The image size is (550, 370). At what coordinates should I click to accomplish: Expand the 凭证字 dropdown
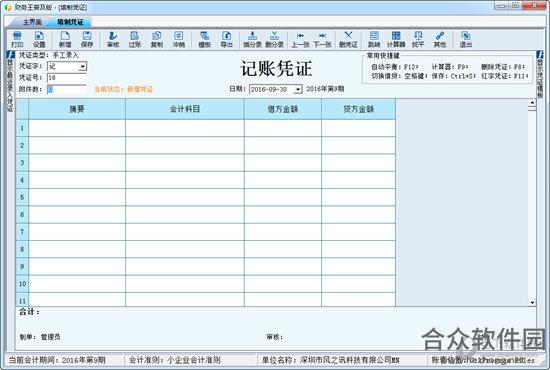(x=82, y=66)
